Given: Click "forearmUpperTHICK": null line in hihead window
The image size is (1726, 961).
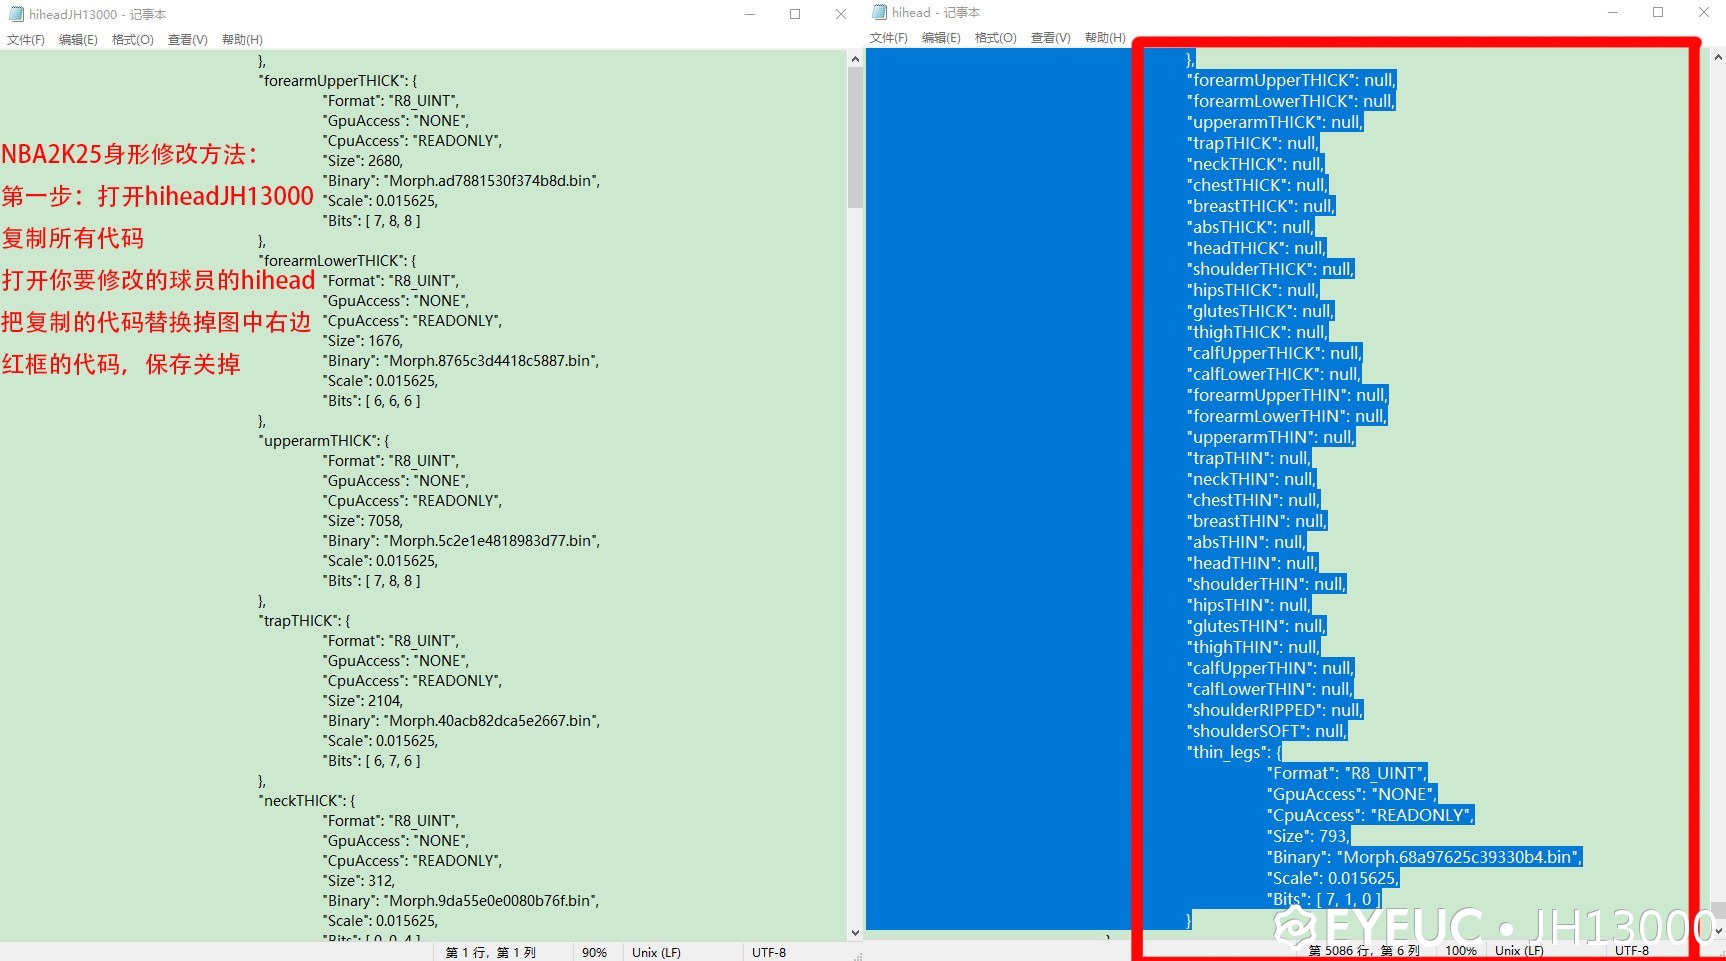Looking at the screenshot, I should tap(1291, 80).
